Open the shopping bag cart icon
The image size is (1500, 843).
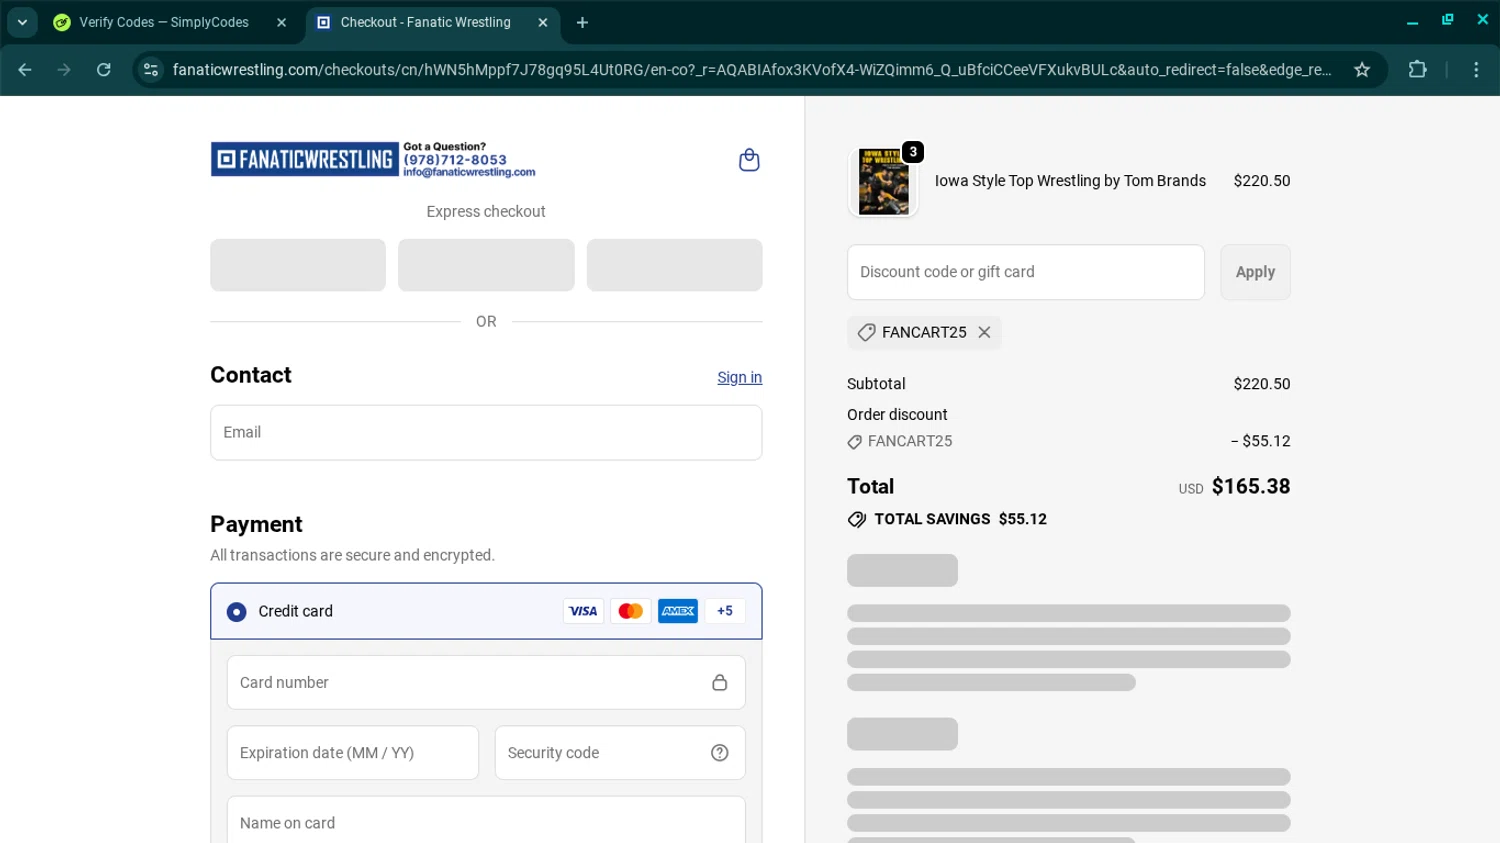point(749,160)
